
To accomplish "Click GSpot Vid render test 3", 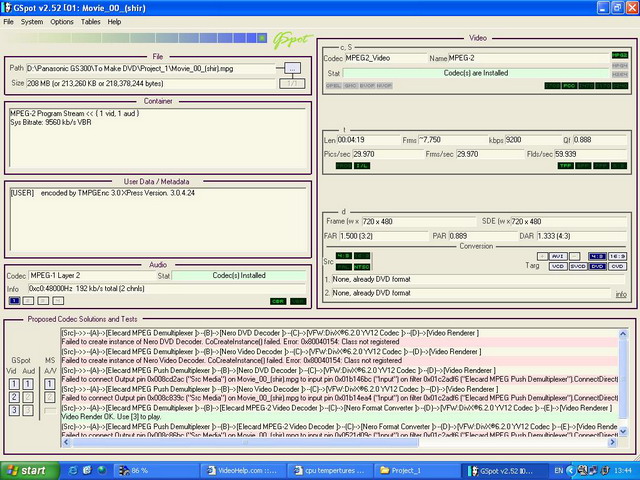I will [14, 410].
